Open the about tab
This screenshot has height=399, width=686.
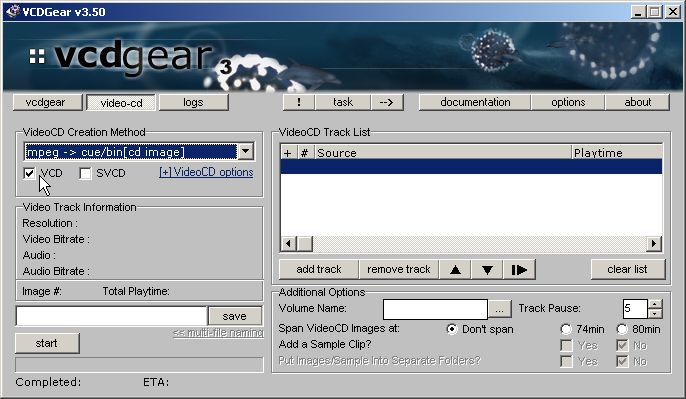point(637,102)
